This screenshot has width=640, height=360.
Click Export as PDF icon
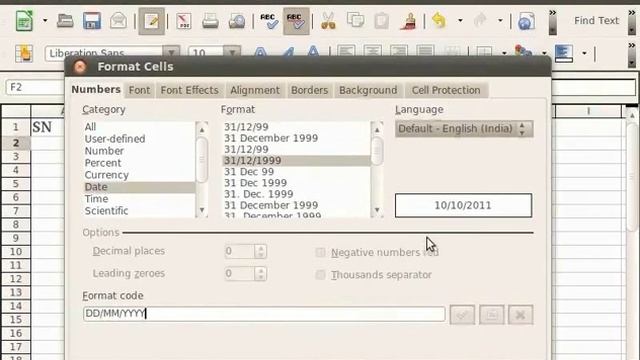(184, 20)
